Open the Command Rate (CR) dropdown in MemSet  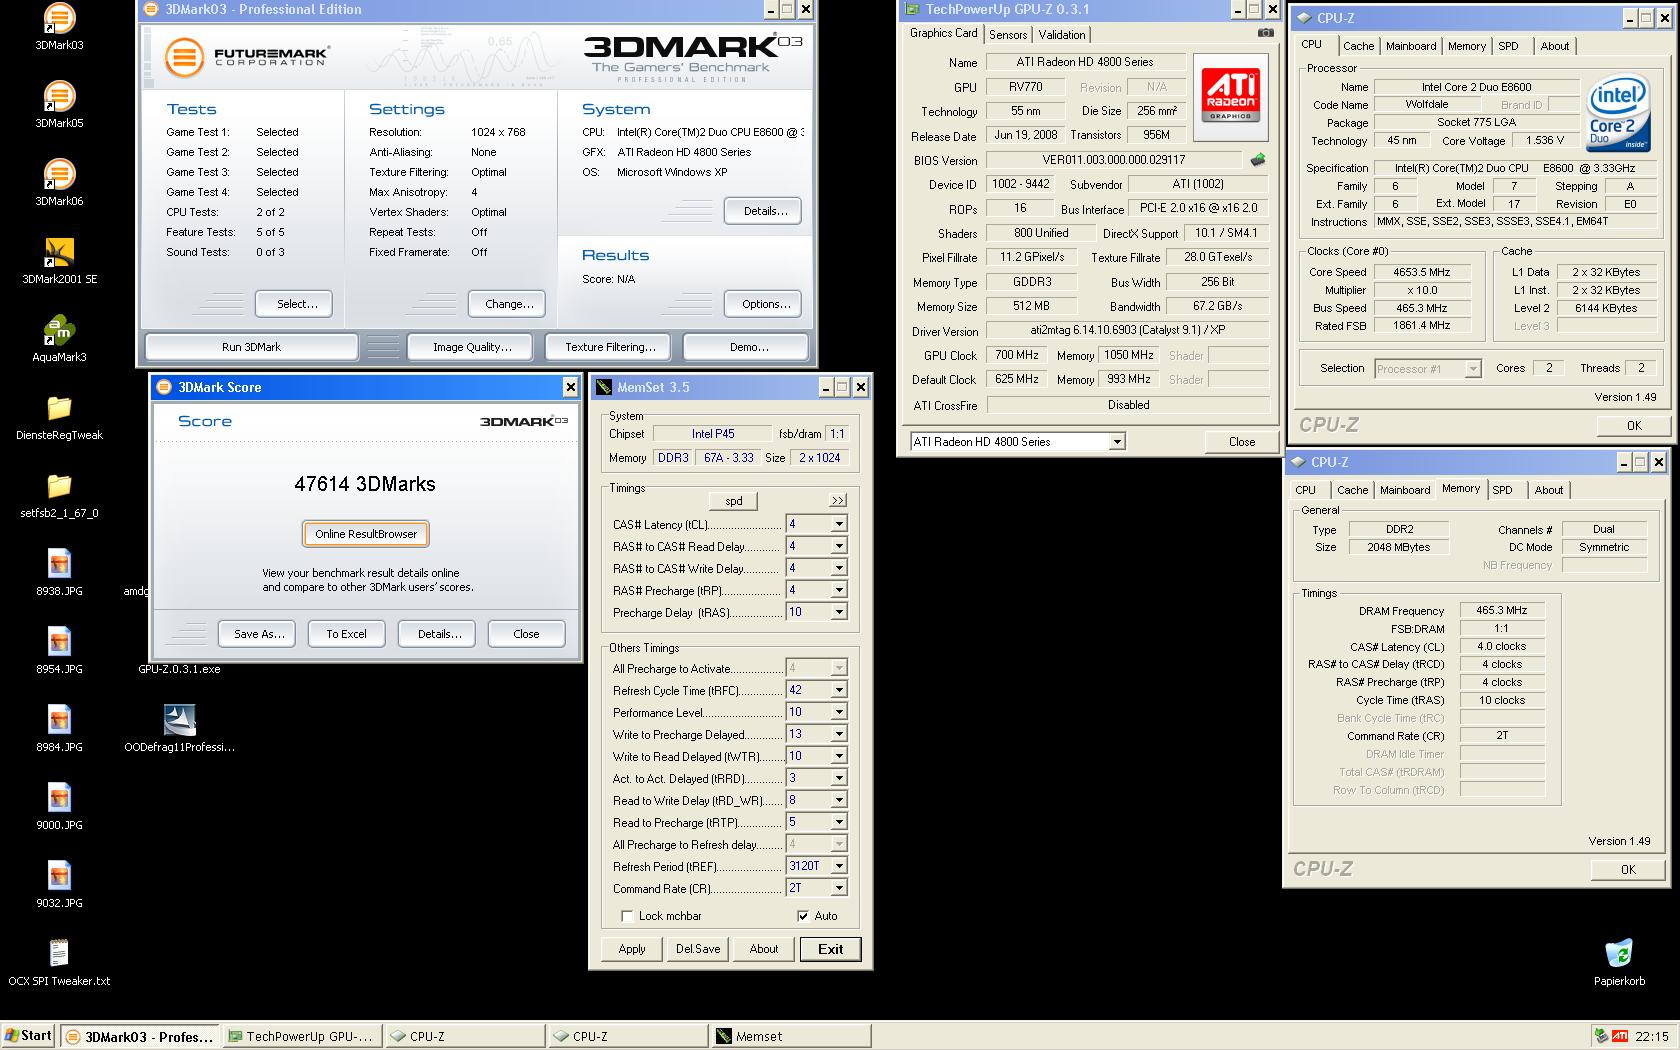click(839, 888)
